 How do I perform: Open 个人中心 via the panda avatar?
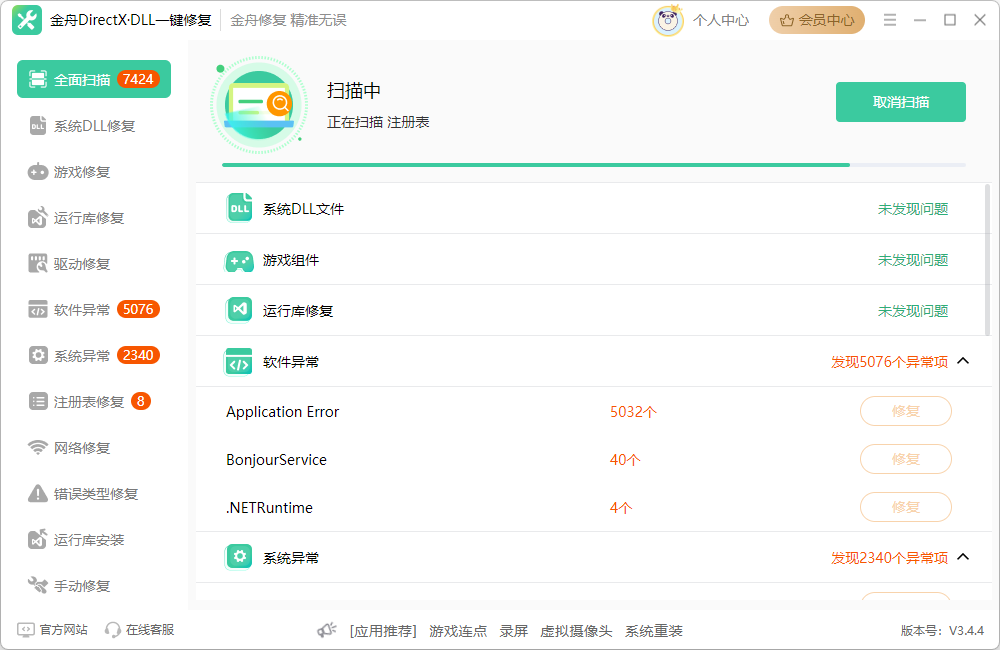coord(669,19)
